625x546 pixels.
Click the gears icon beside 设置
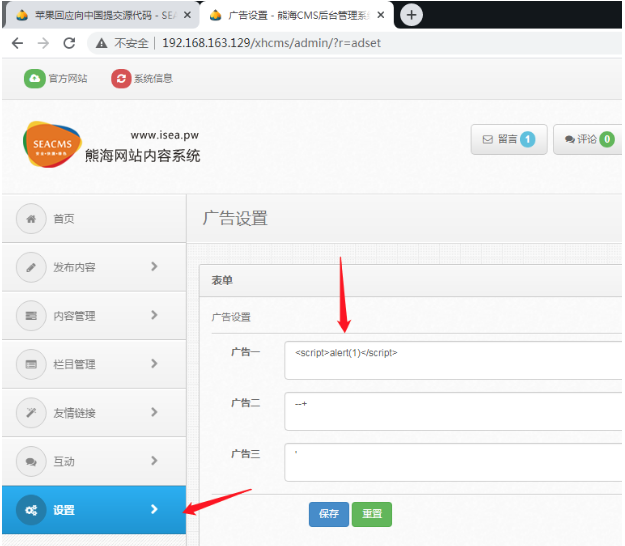(x=31, y=510)
